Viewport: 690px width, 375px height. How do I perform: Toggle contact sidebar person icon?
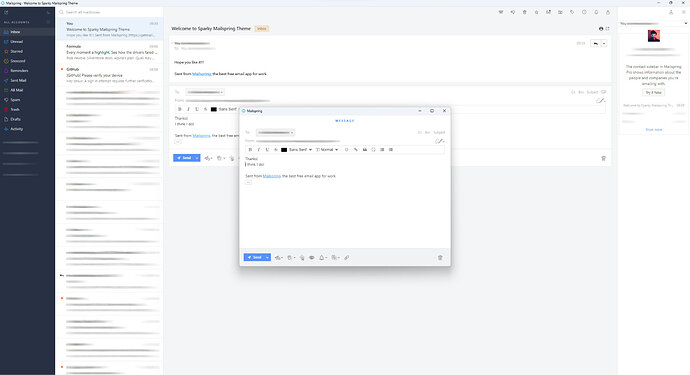671,12
